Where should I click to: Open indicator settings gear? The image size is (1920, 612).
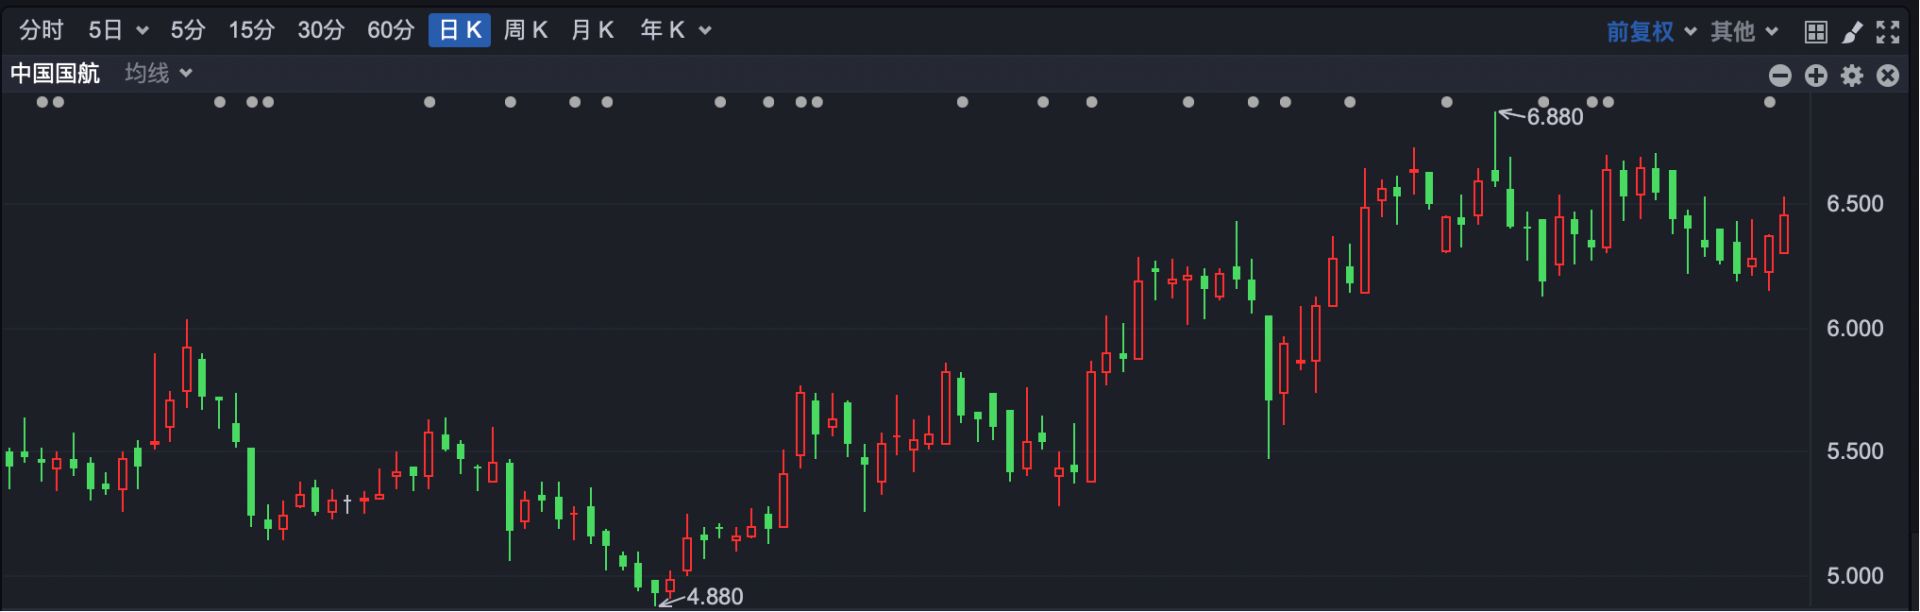[x=1852, y=76]
